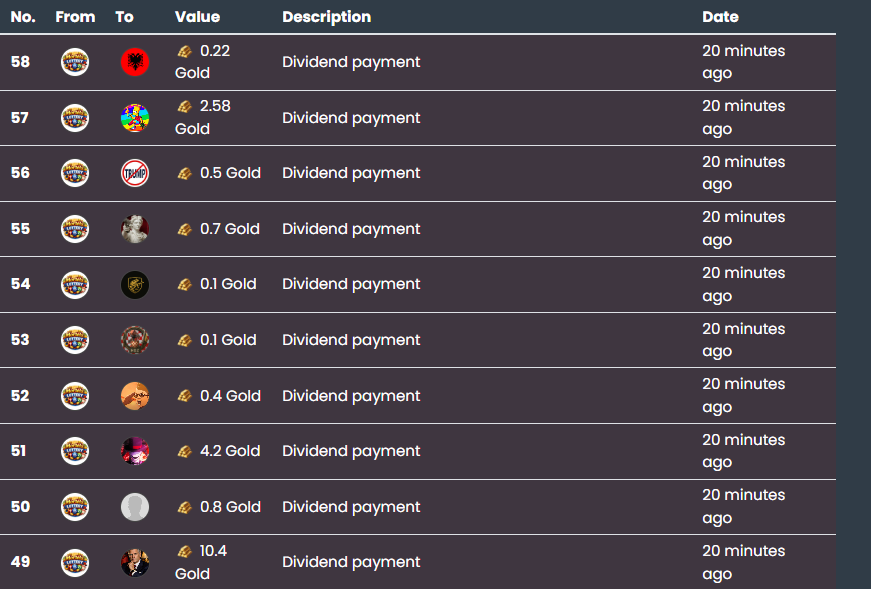Select the Description column header
The image size is (871, 589).
[x=327, y=17]
